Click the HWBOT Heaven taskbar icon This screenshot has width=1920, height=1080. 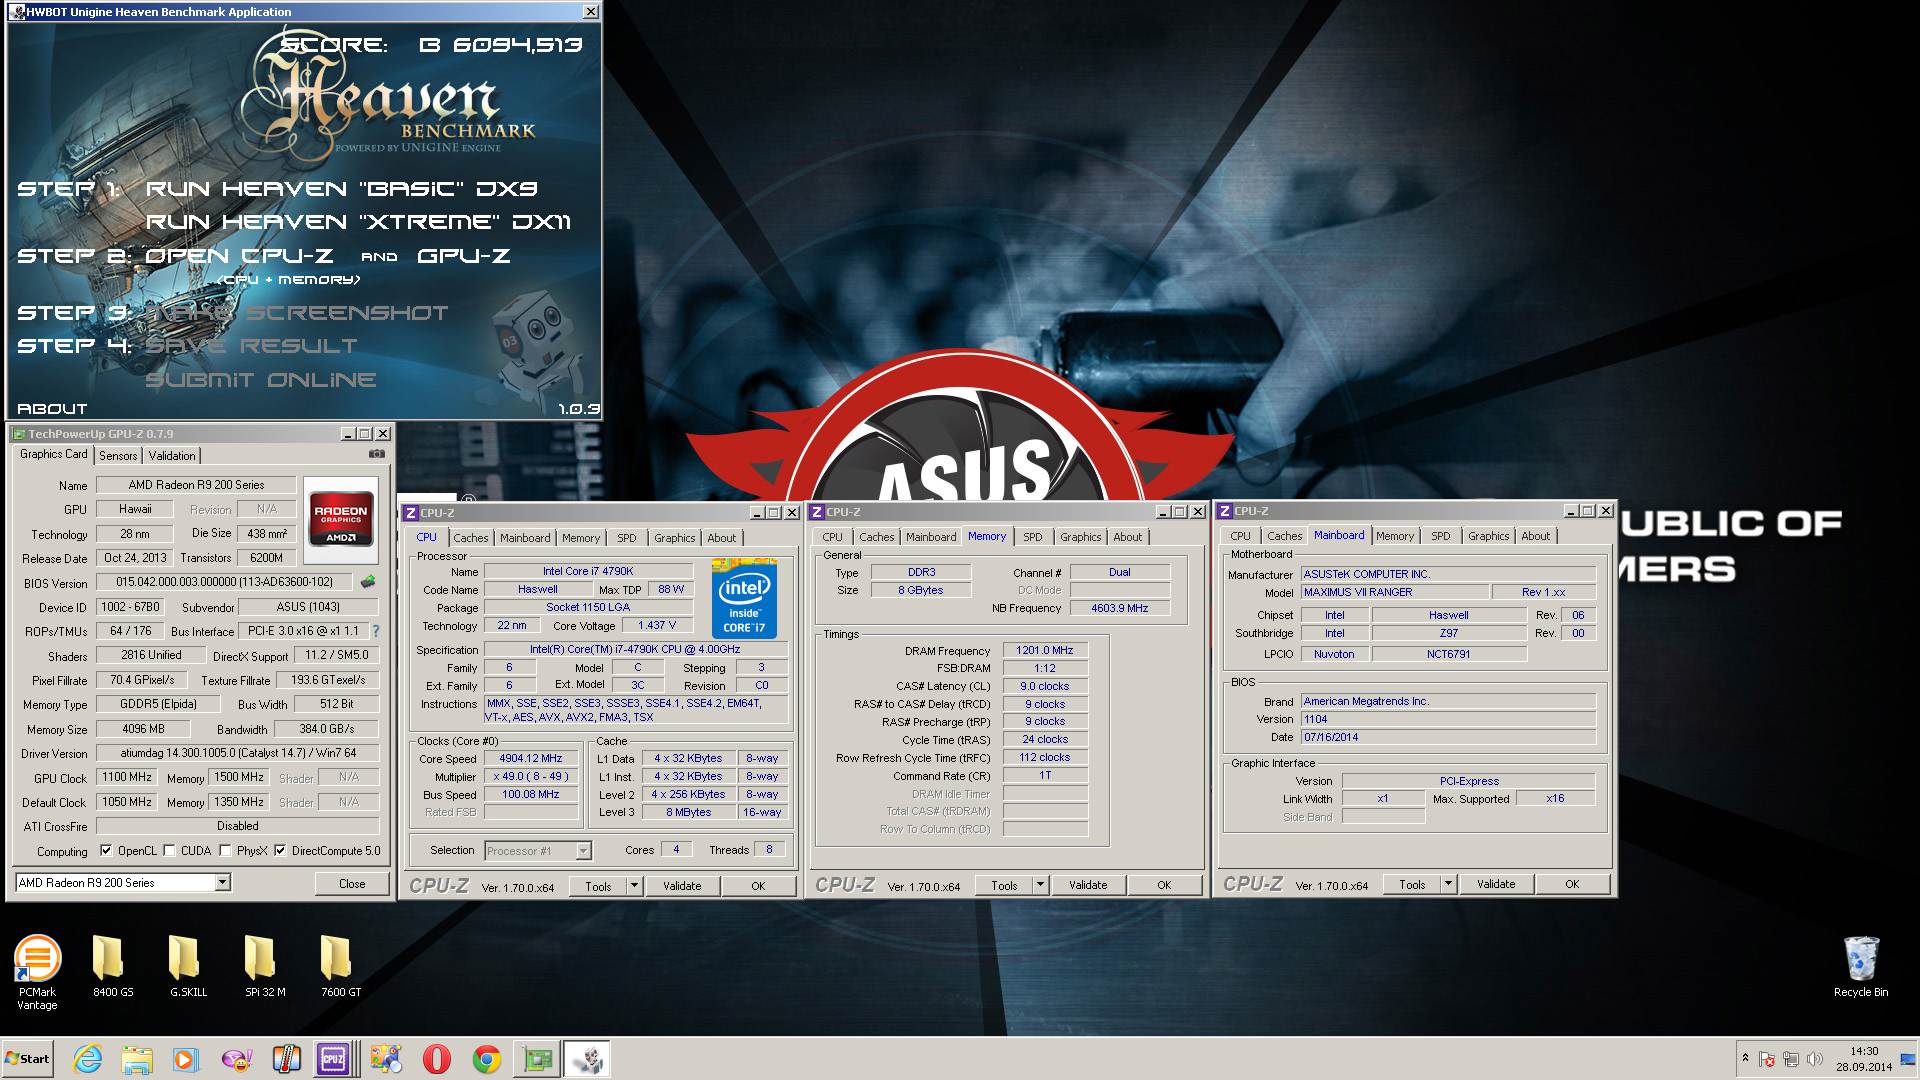(x=587, y=1059)
